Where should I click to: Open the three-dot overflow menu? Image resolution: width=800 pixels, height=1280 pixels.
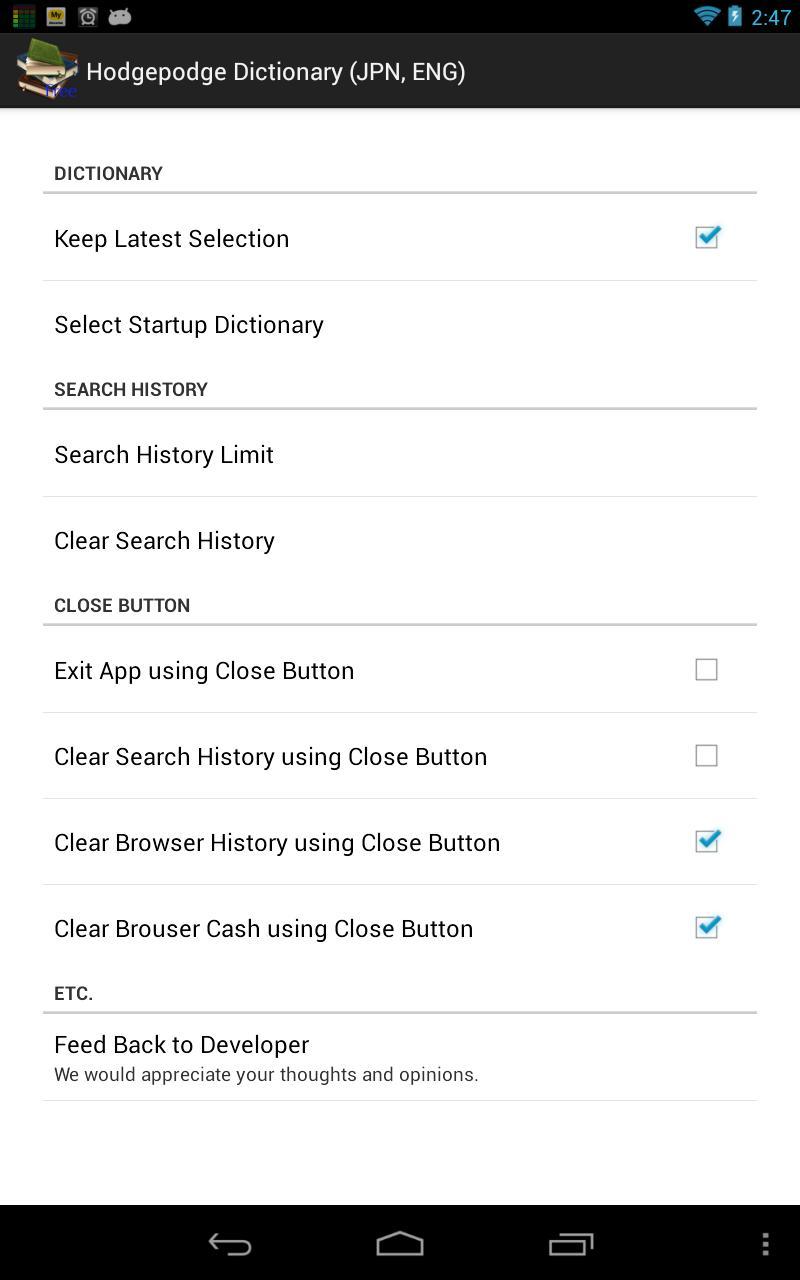(765, 1244)
